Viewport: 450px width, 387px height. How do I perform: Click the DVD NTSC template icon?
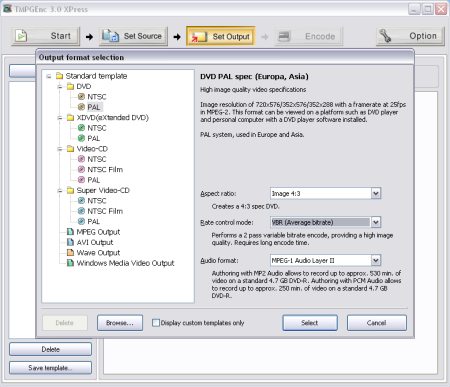point(81,97)
